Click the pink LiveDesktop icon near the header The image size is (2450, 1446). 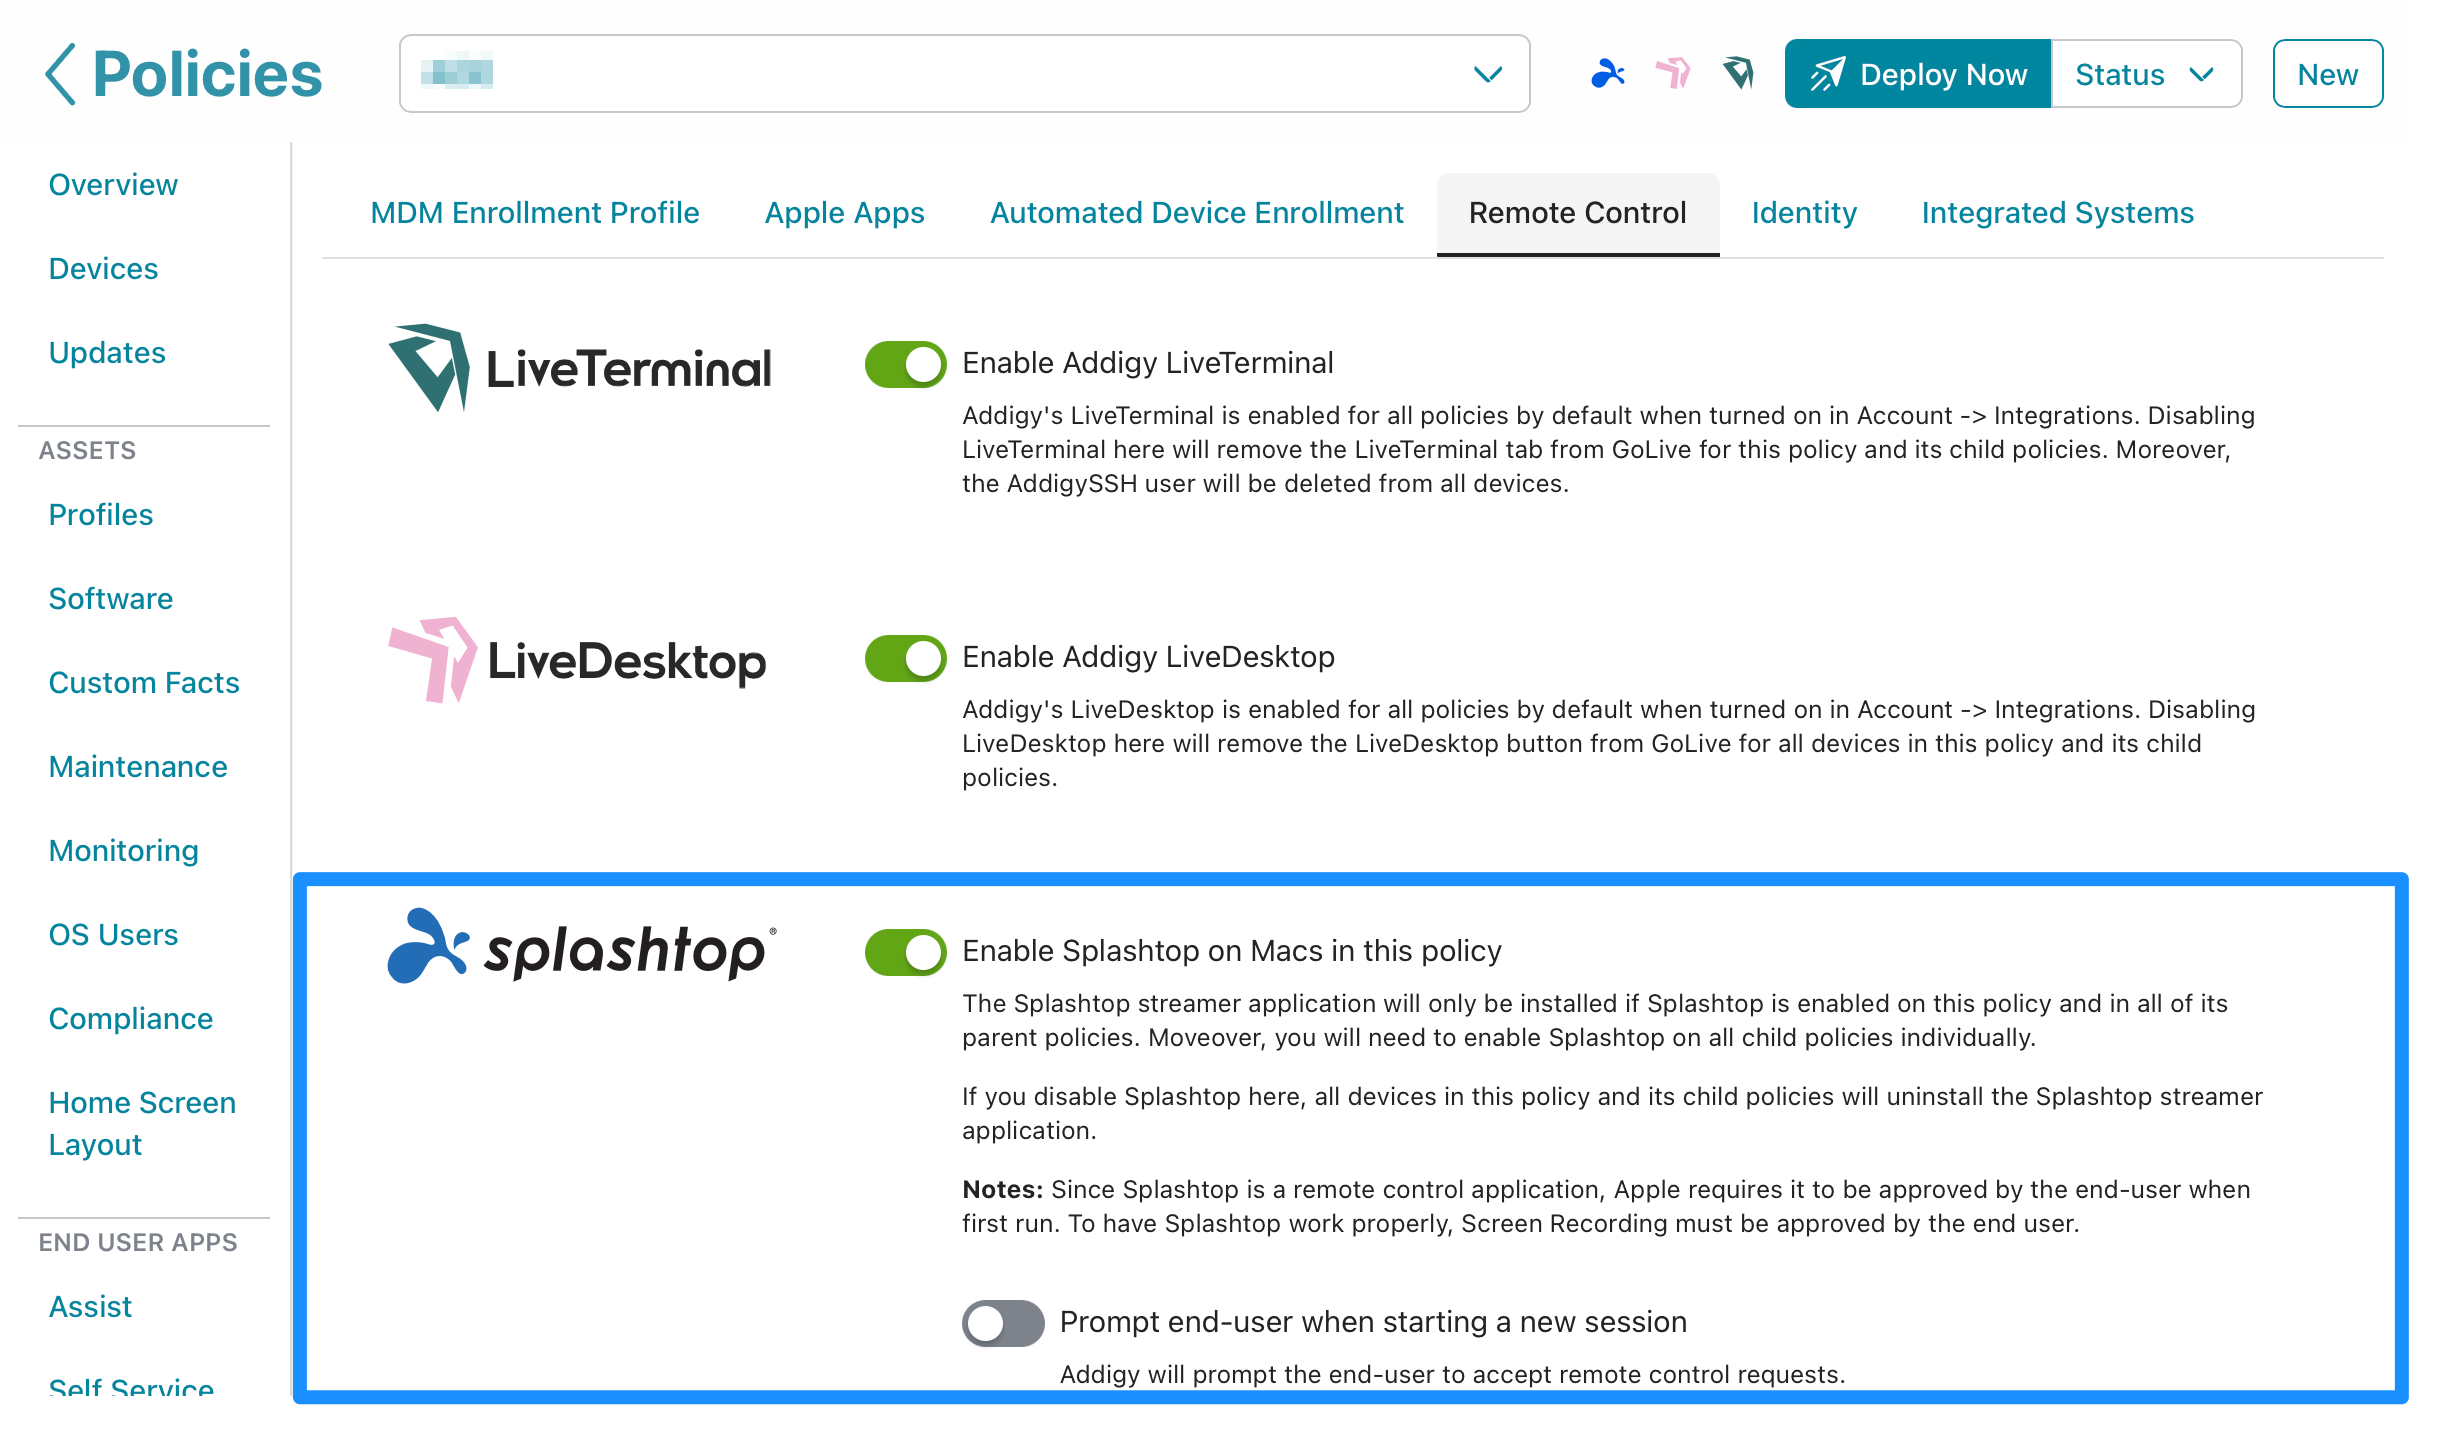(1673, 72)
